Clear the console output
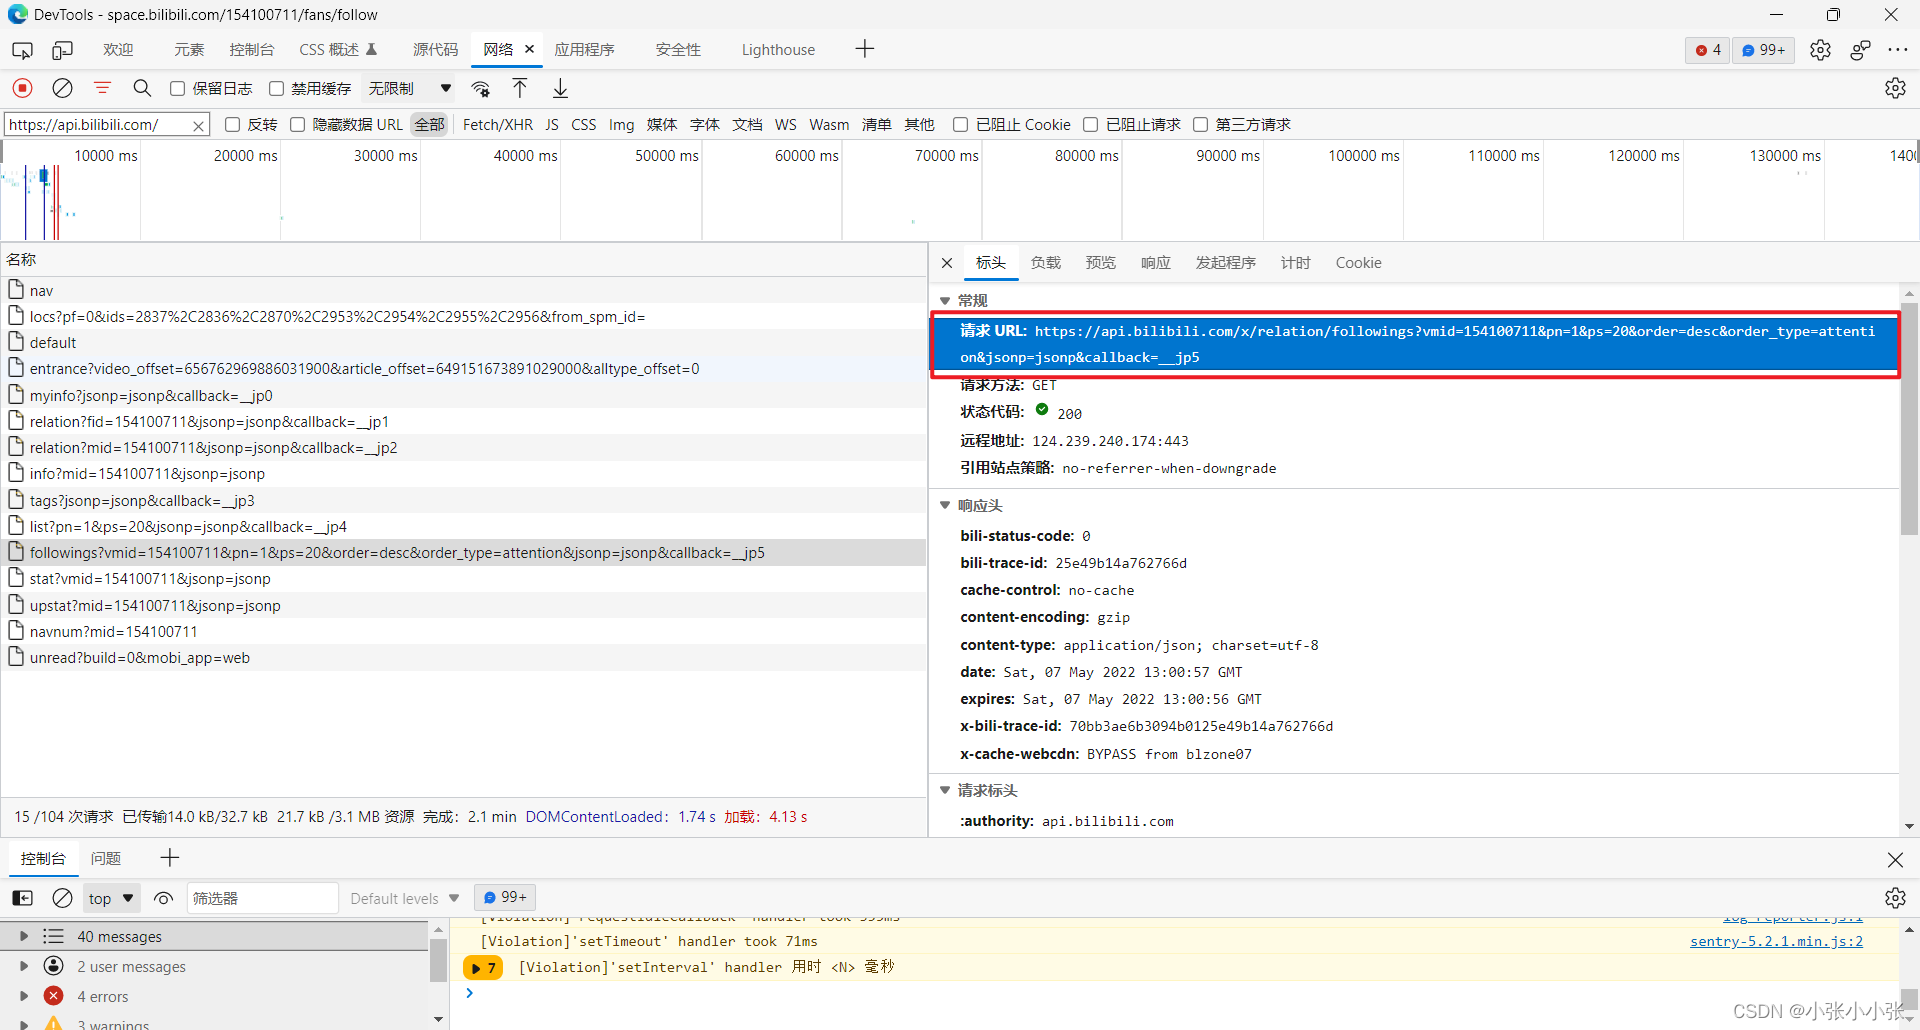1920x1030 pixels. click(62, 898)
